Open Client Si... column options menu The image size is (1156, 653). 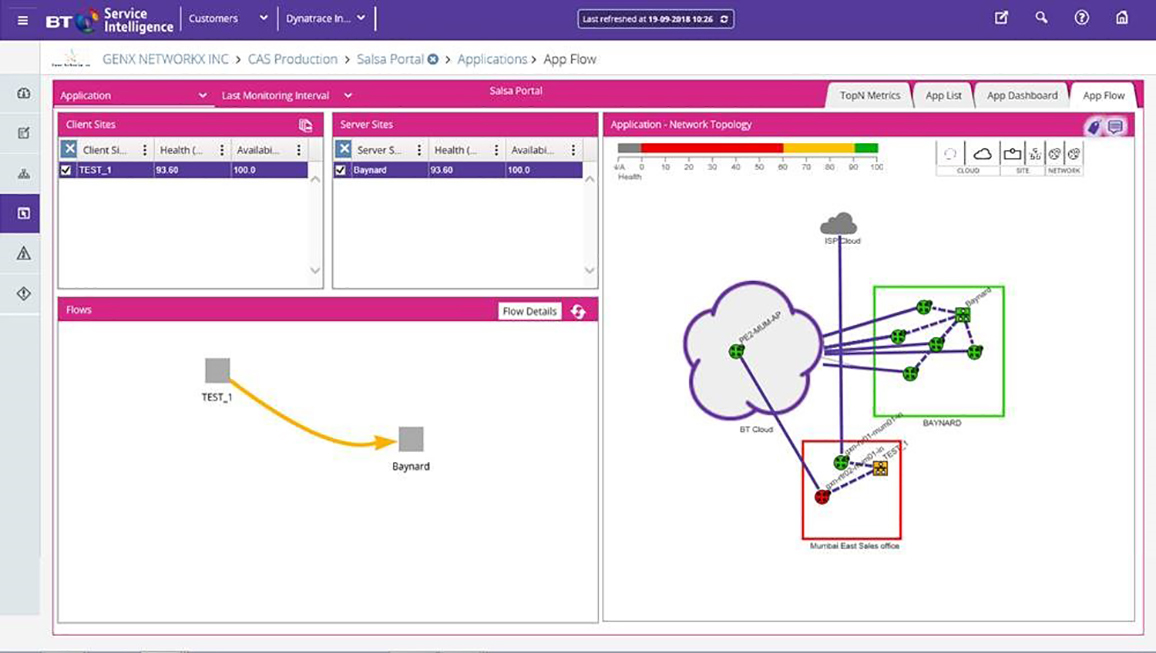tap(144, 150)
